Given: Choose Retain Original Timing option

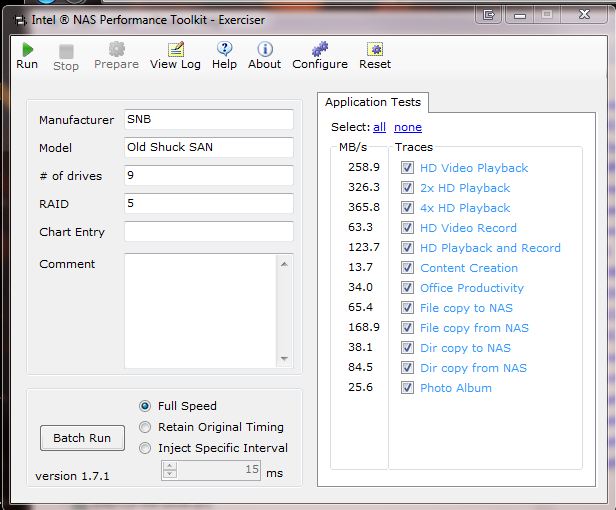Looking at the screenshot, I should [145, 427].
